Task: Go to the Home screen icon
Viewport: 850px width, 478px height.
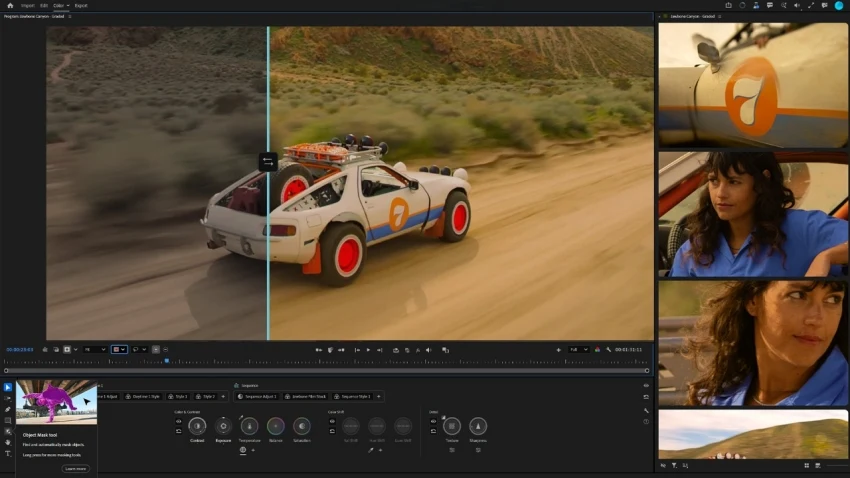Action: [x=10, y=5]
